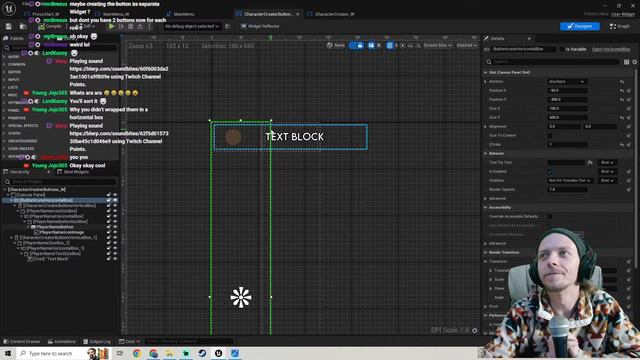Select the CharacterCreatorButton tab
The image size is (640, 360).
[x=268, y=14]
